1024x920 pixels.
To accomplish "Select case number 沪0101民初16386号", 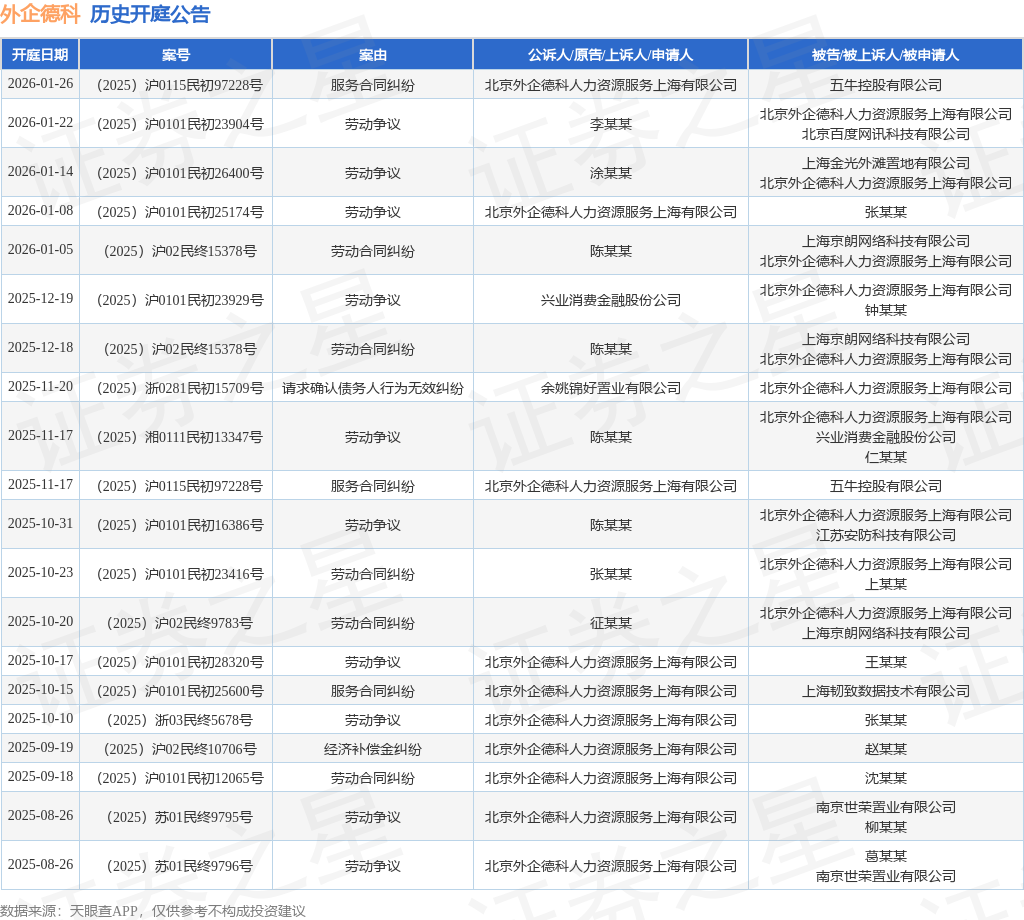I will [x=180, y=526].
